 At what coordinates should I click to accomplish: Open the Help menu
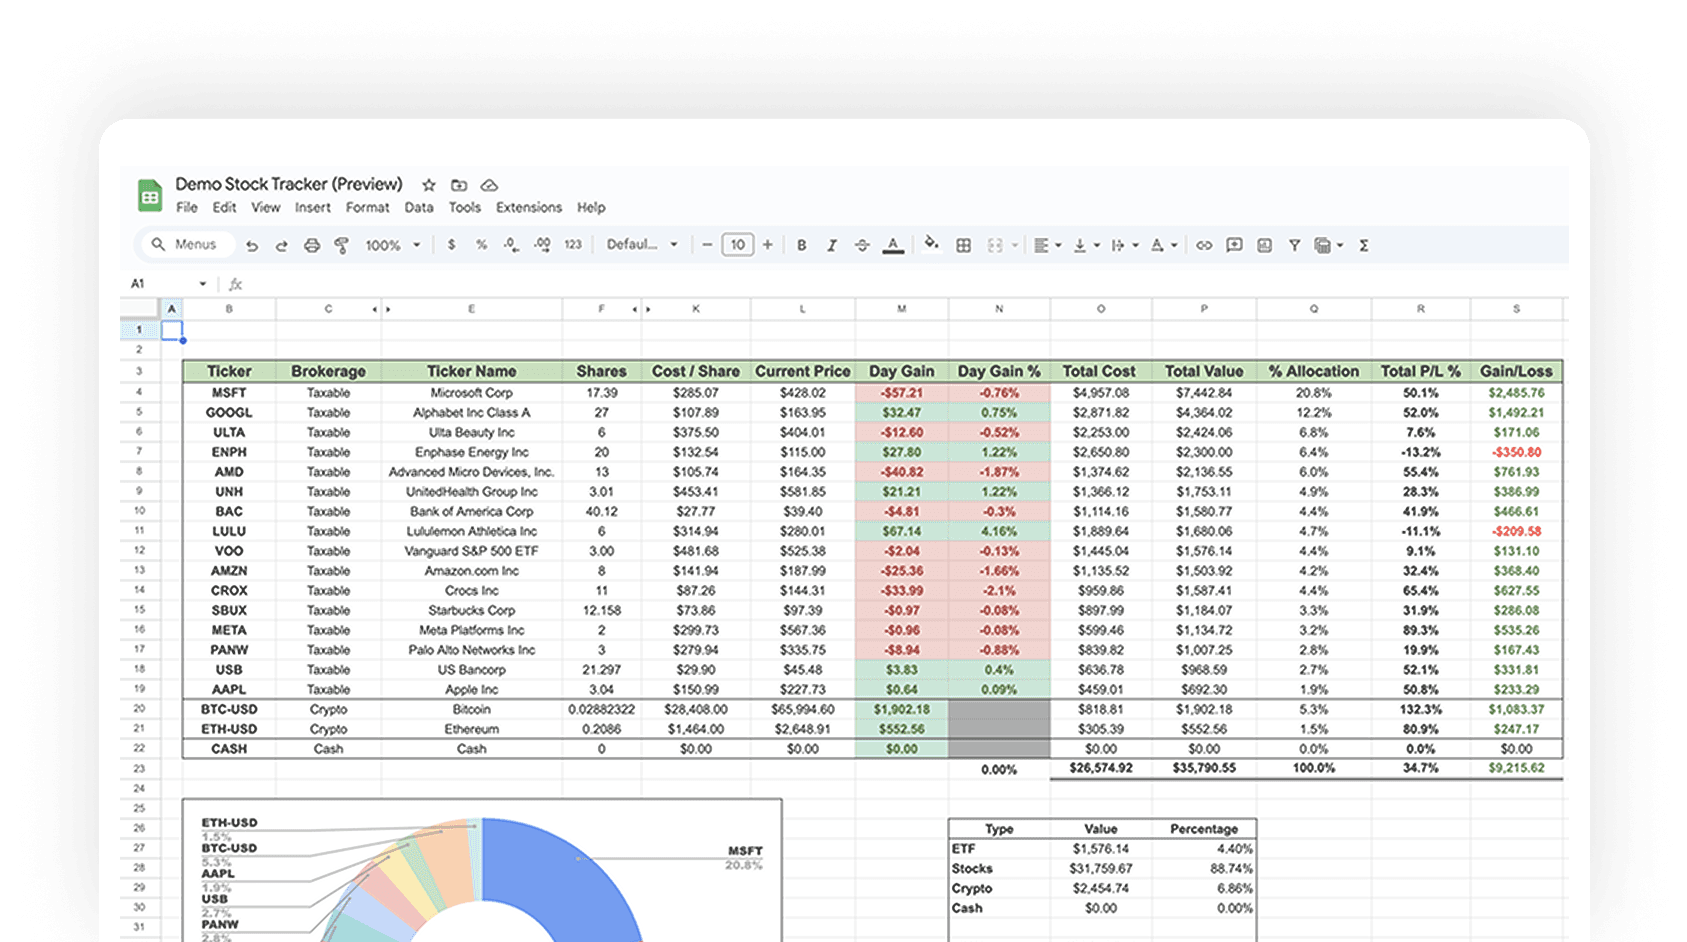pyautogui.click(x=591, y=208)
